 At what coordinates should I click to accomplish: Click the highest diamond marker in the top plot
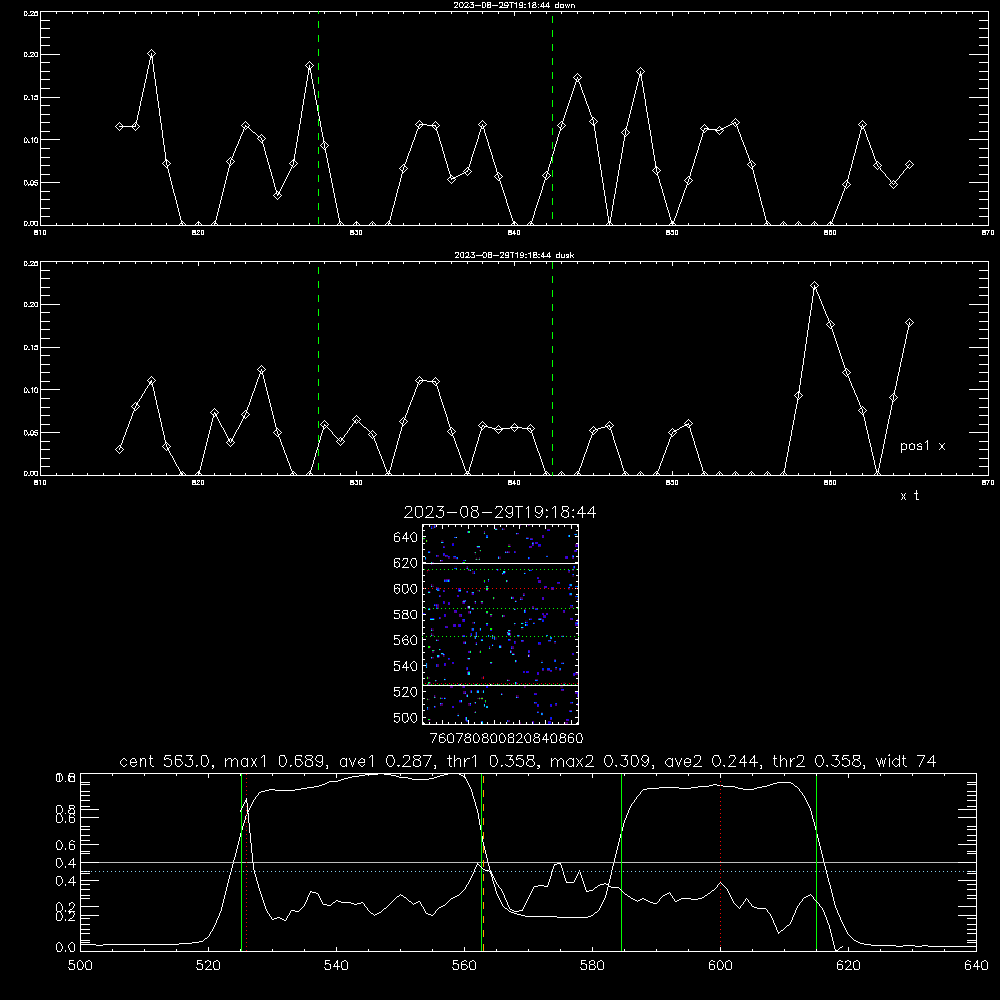151,54
